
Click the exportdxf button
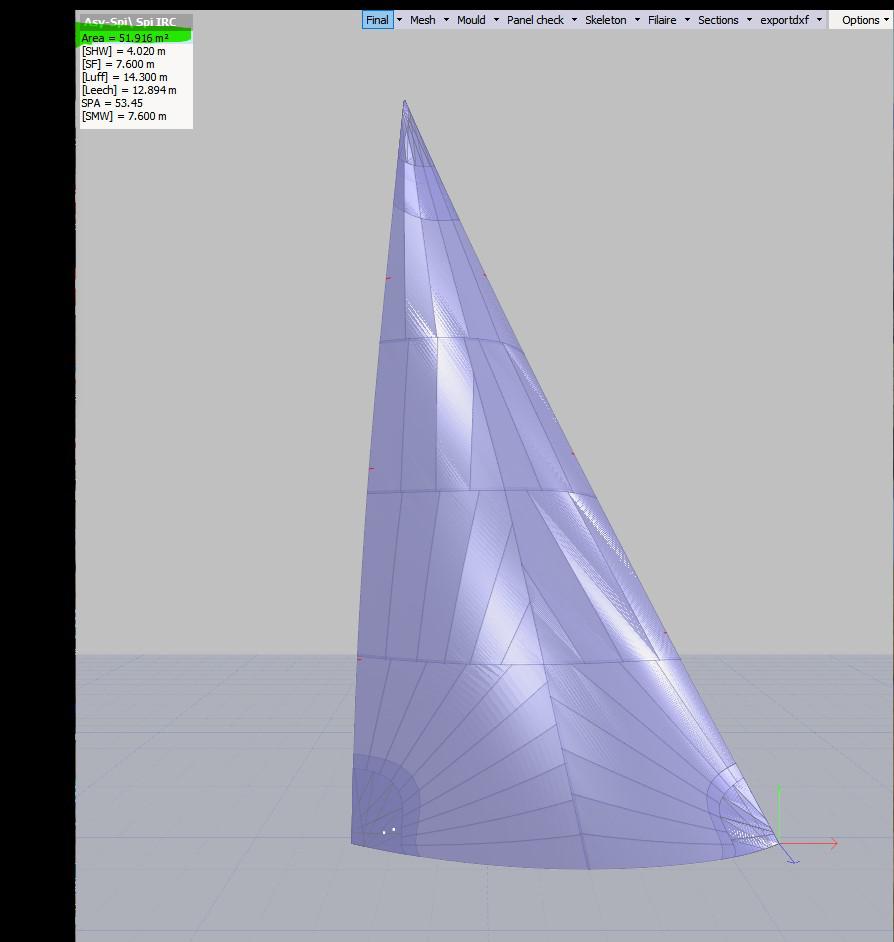(784, 20)
